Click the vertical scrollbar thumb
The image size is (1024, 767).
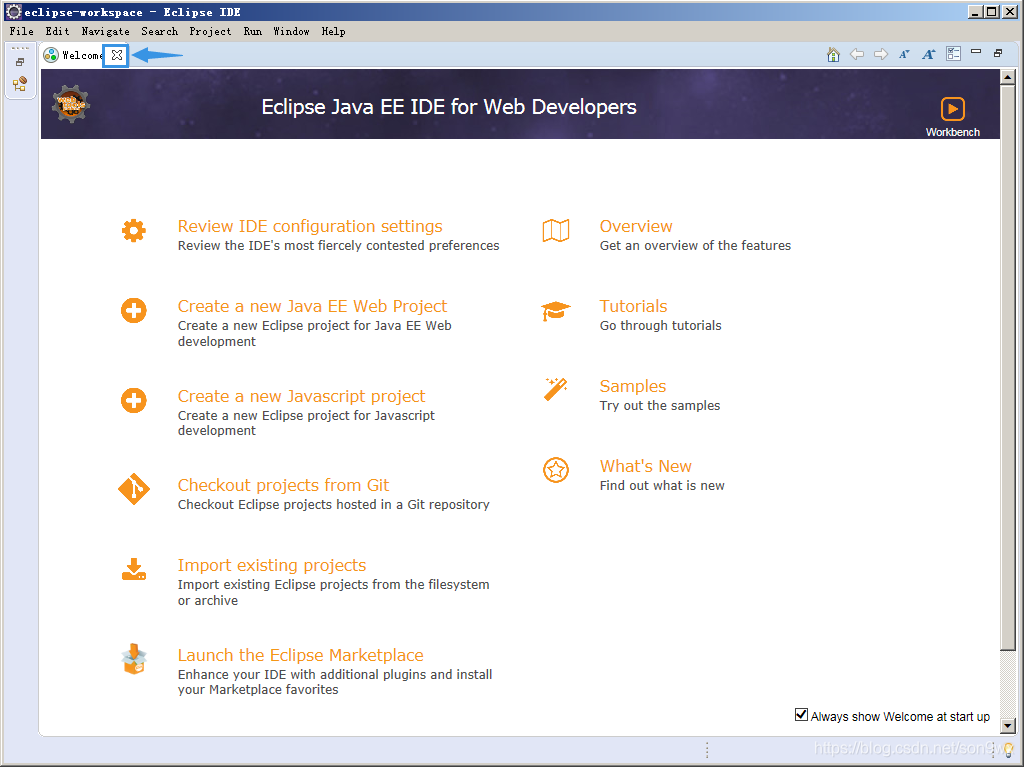(x=1008, y=367)
